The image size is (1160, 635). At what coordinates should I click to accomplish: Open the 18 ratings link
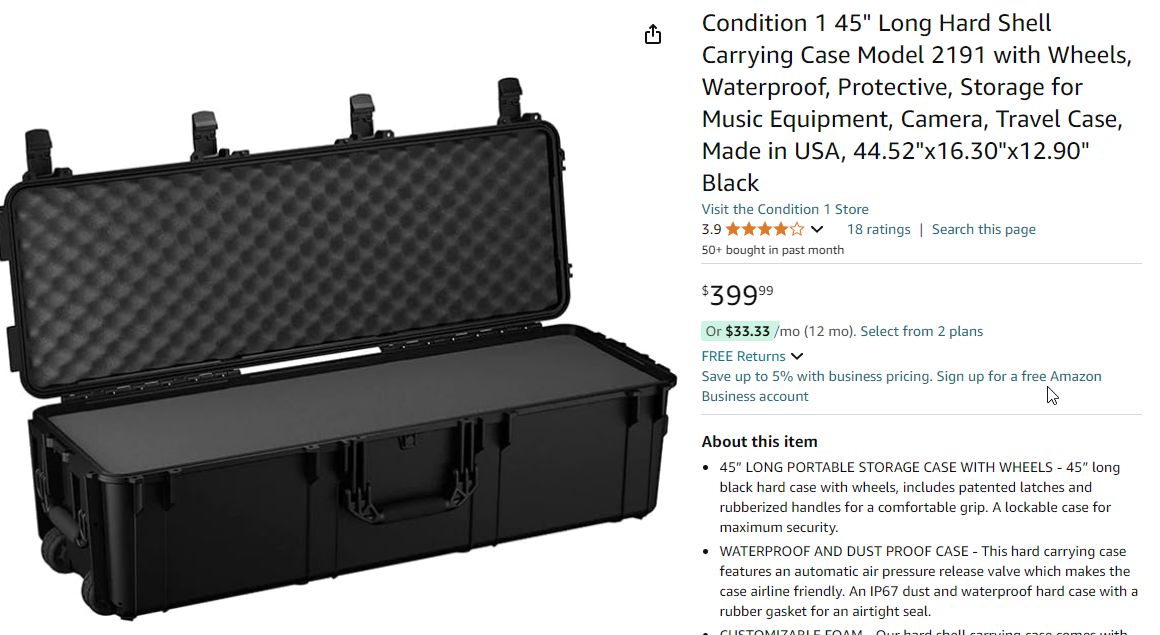click(x=878, y=229)
